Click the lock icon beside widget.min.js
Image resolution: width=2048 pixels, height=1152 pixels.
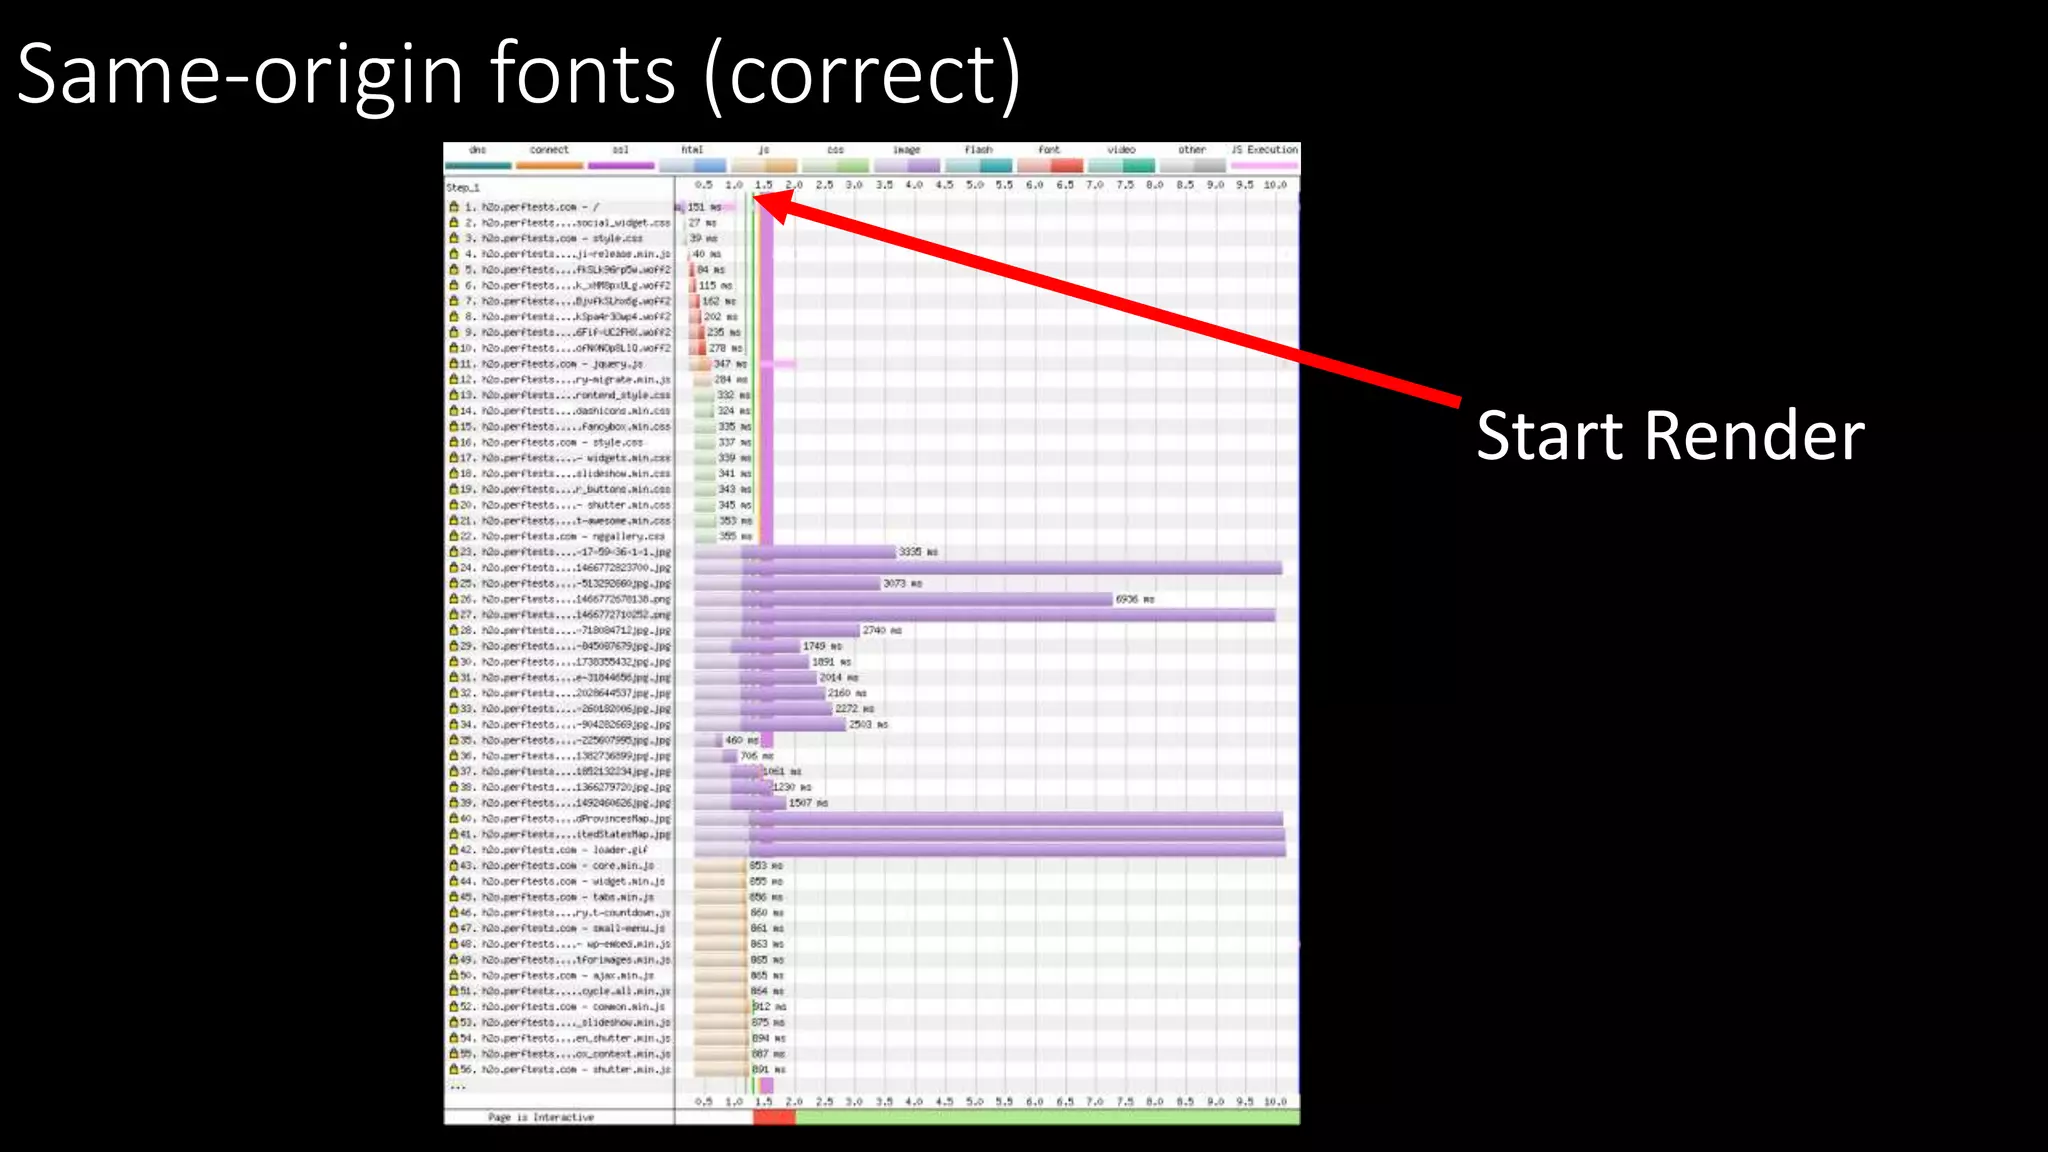click(454, 881)
